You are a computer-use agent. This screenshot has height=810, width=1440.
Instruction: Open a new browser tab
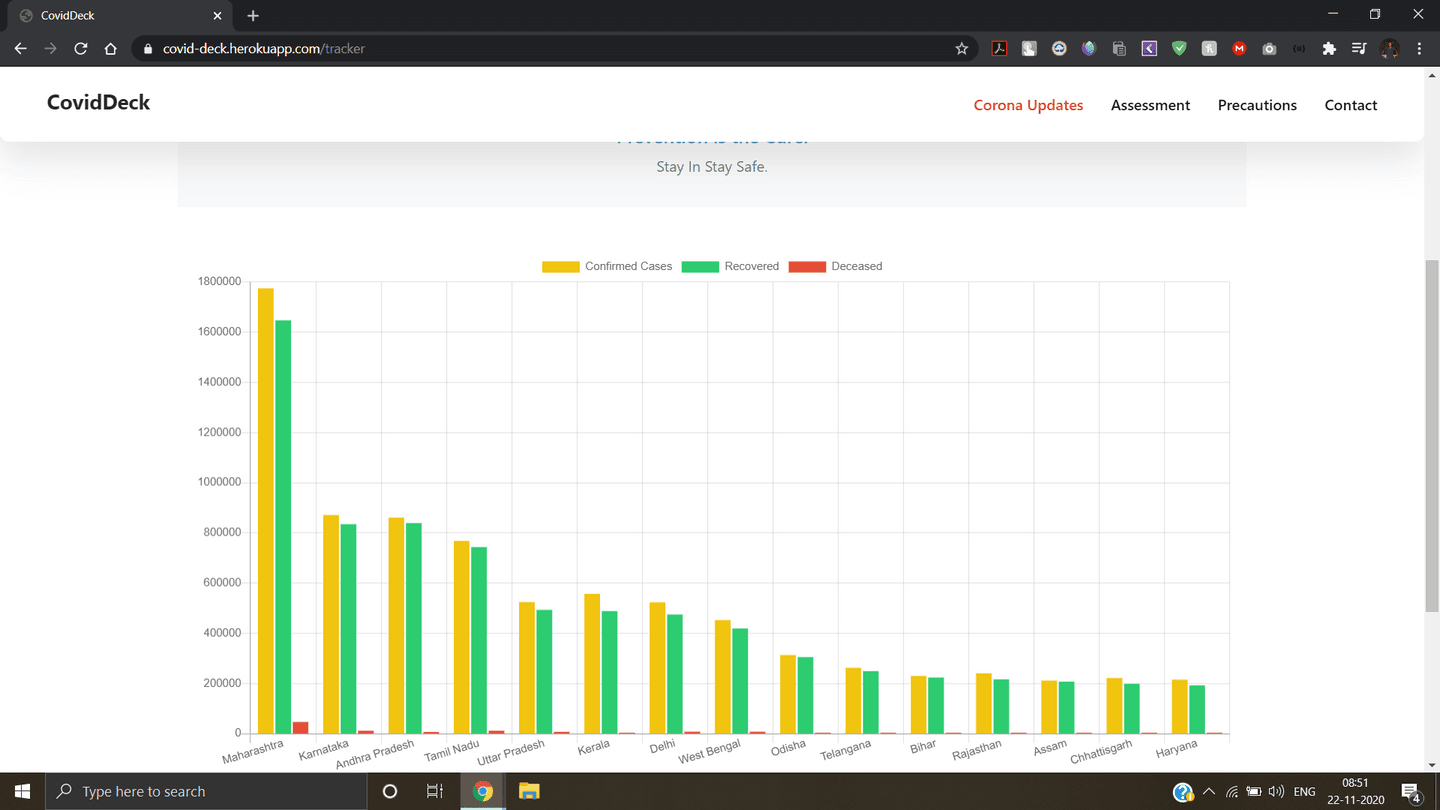(253, 16)
